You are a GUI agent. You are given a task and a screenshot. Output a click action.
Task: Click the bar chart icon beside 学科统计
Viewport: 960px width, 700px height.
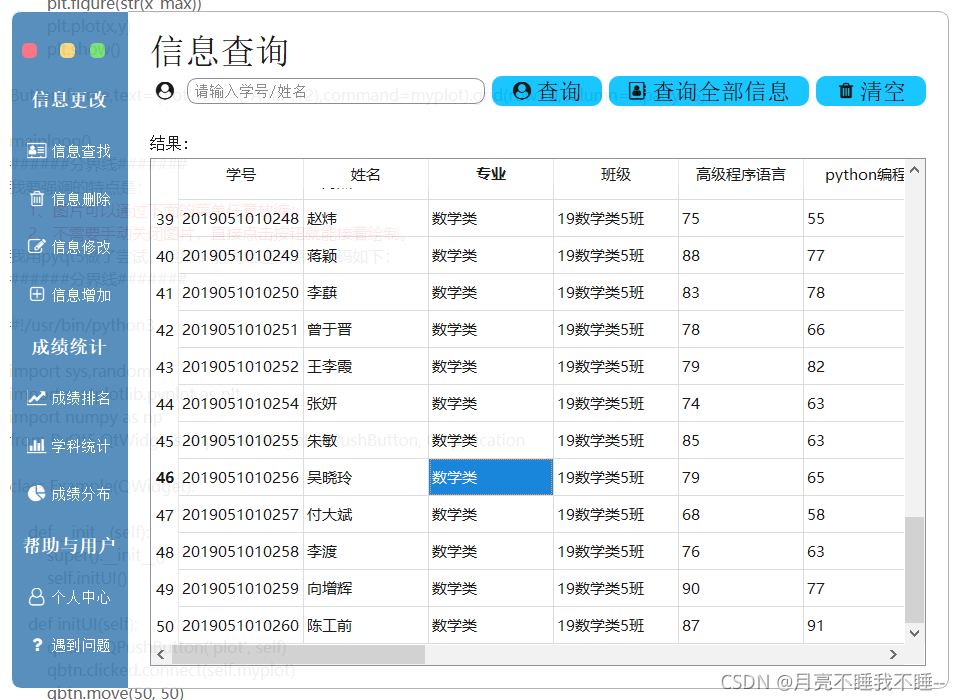point(37,446)
